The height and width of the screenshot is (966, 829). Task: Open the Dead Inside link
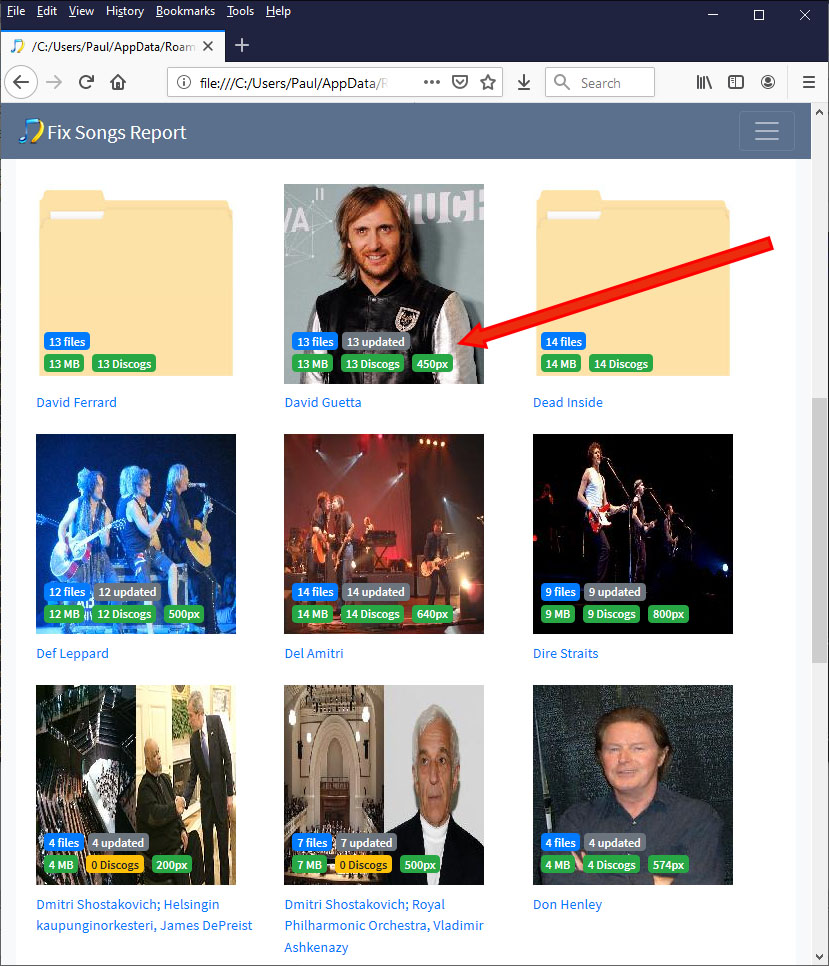click(568, 402)
